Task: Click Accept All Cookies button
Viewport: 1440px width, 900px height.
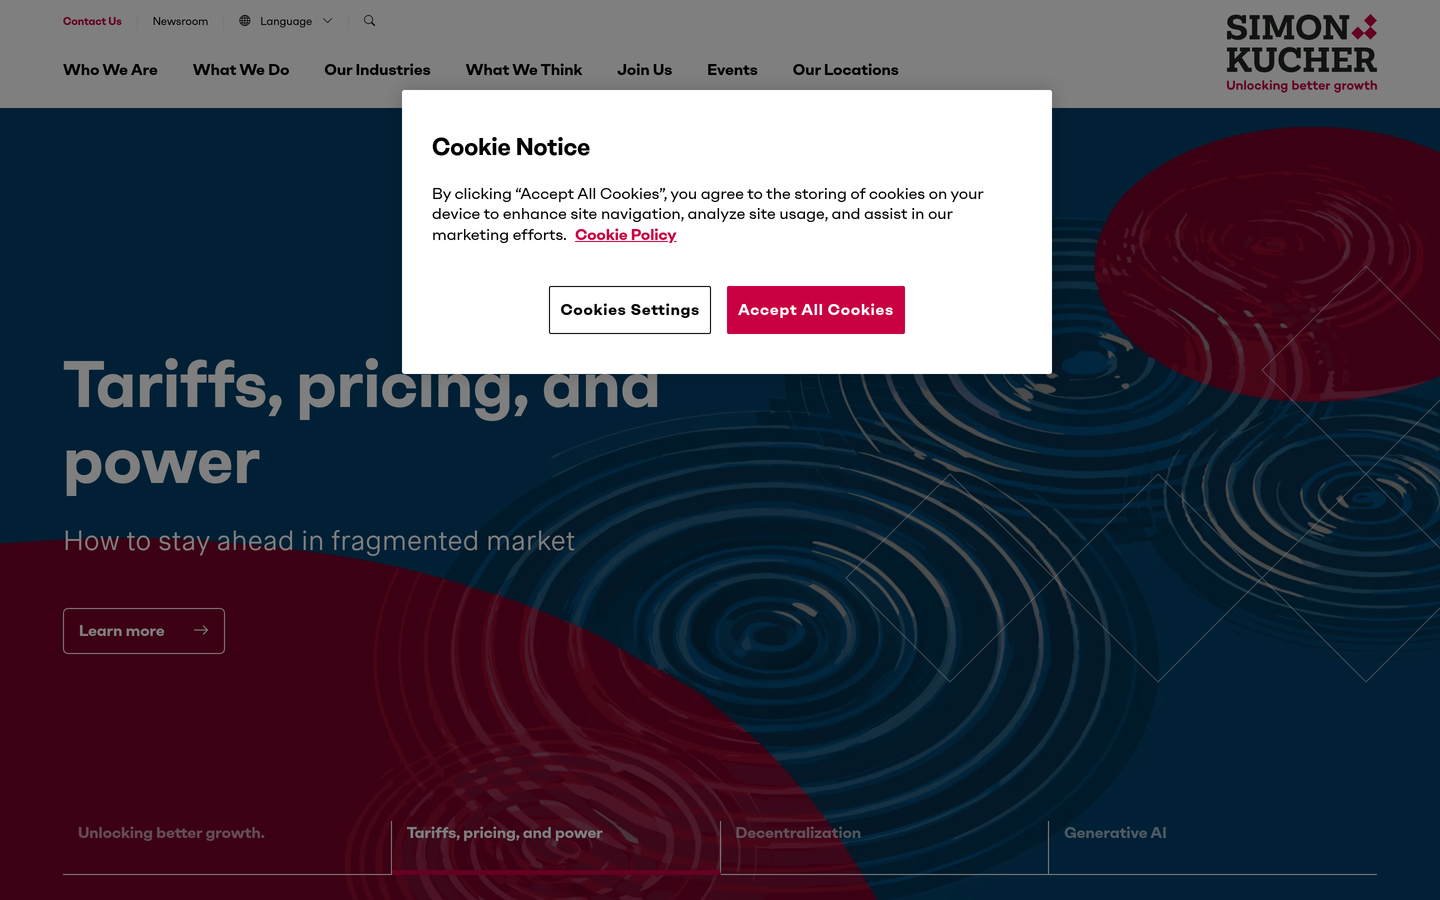Action: point(816,310)
